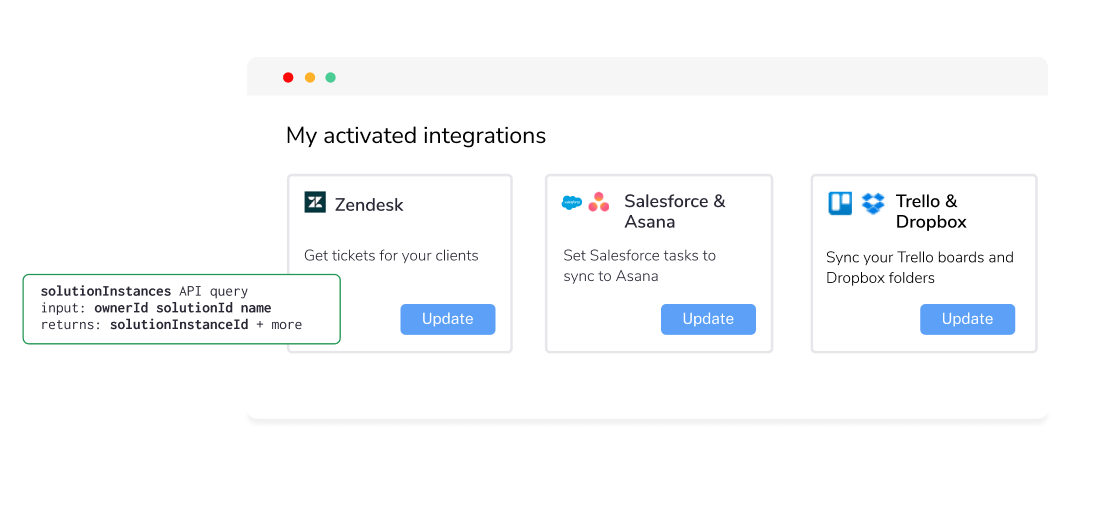Update the Zendesk integration
The width and height of the screenshot is (1111, 510).
447,319
